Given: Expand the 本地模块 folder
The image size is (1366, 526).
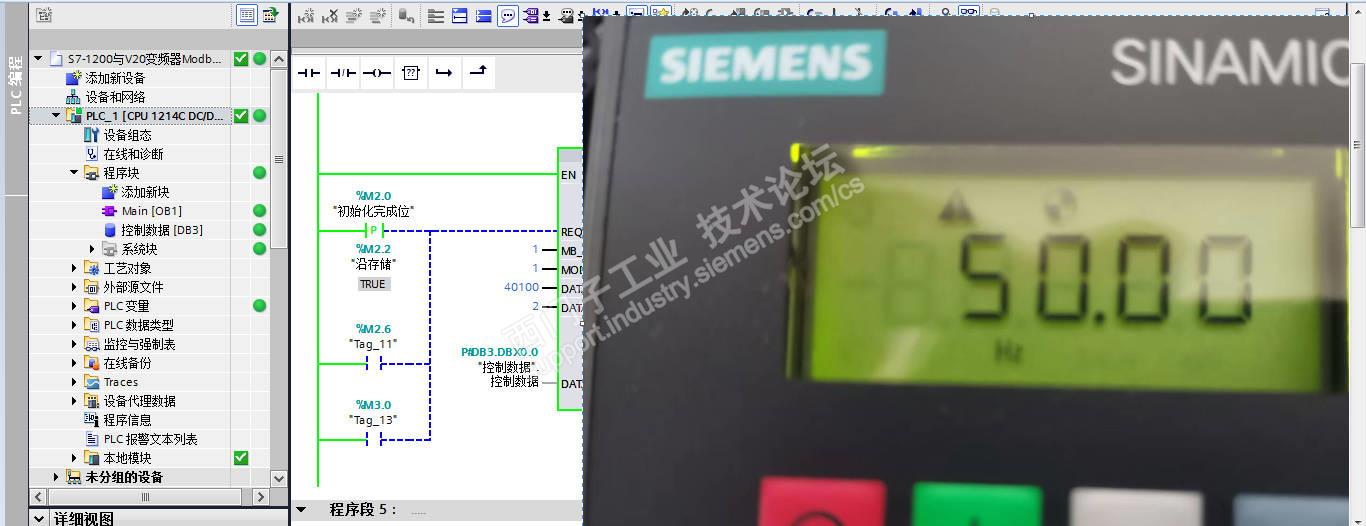Looking at the screenshot, I should [x=74, y=458].
